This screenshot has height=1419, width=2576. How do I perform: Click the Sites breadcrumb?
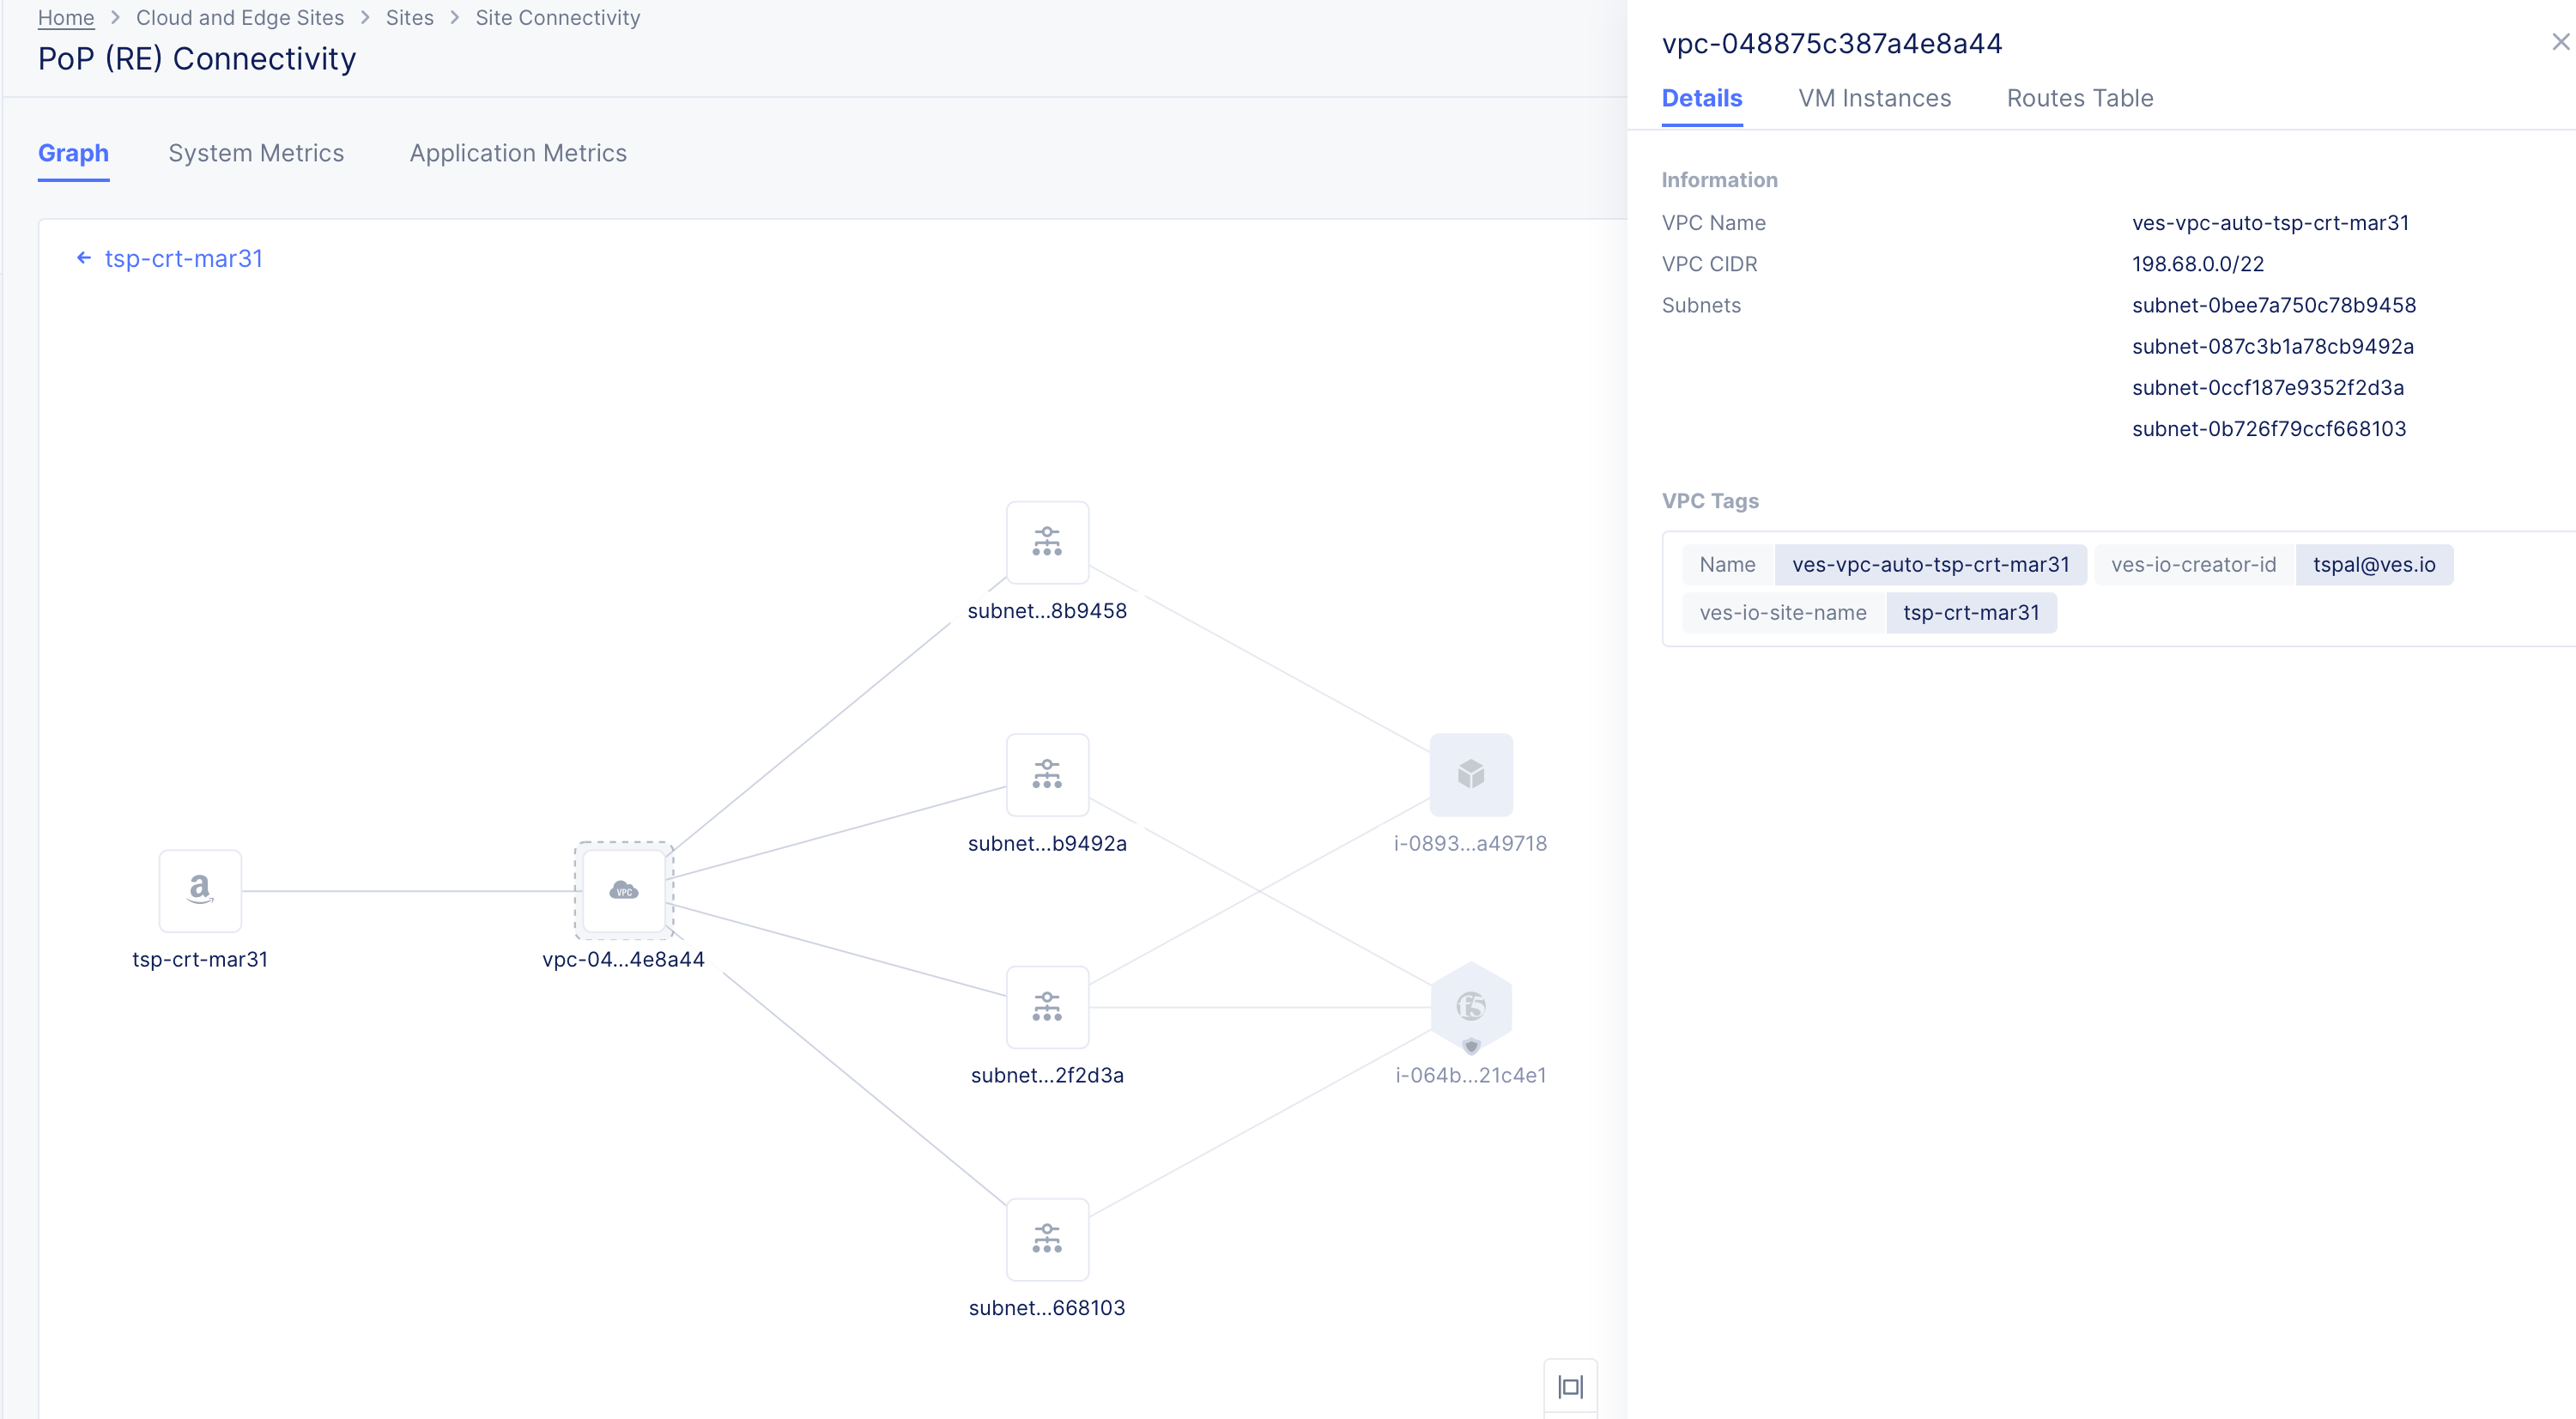click(x=410, y=18)
